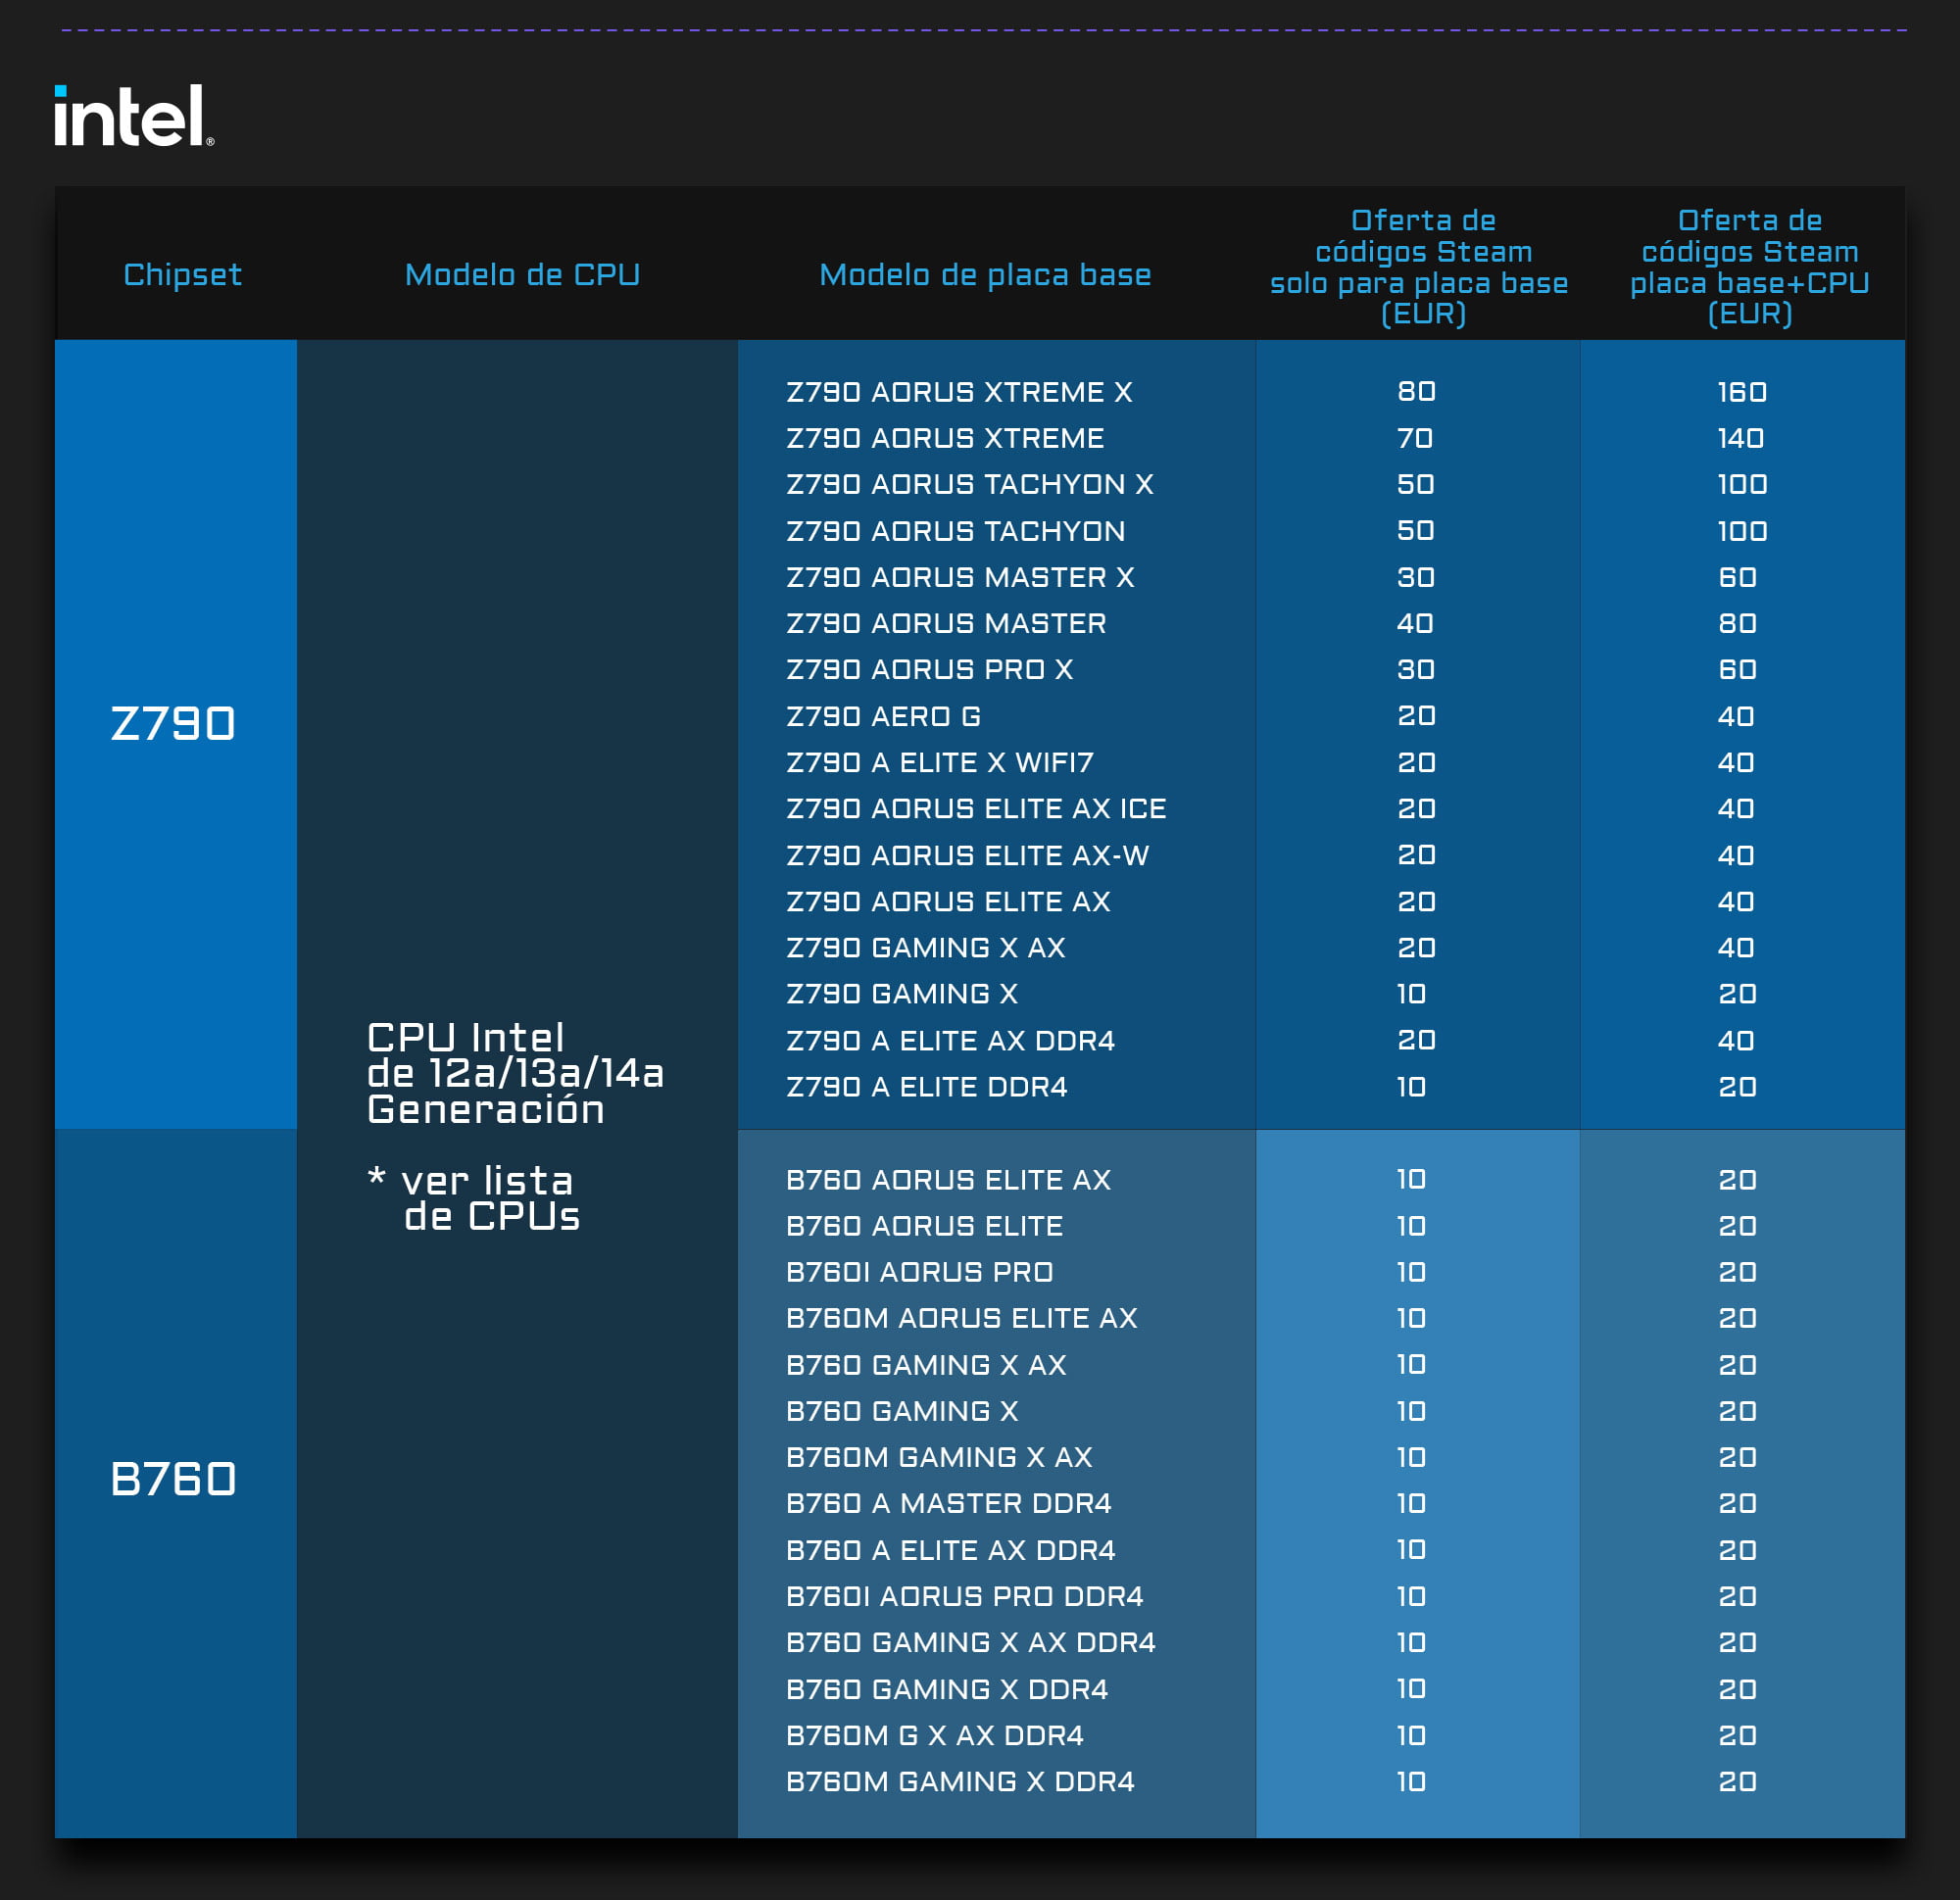Select the Z790 A ELITE DDR4 row
Viewport: 1960px width, 1900px height.
pos(926,1087)
